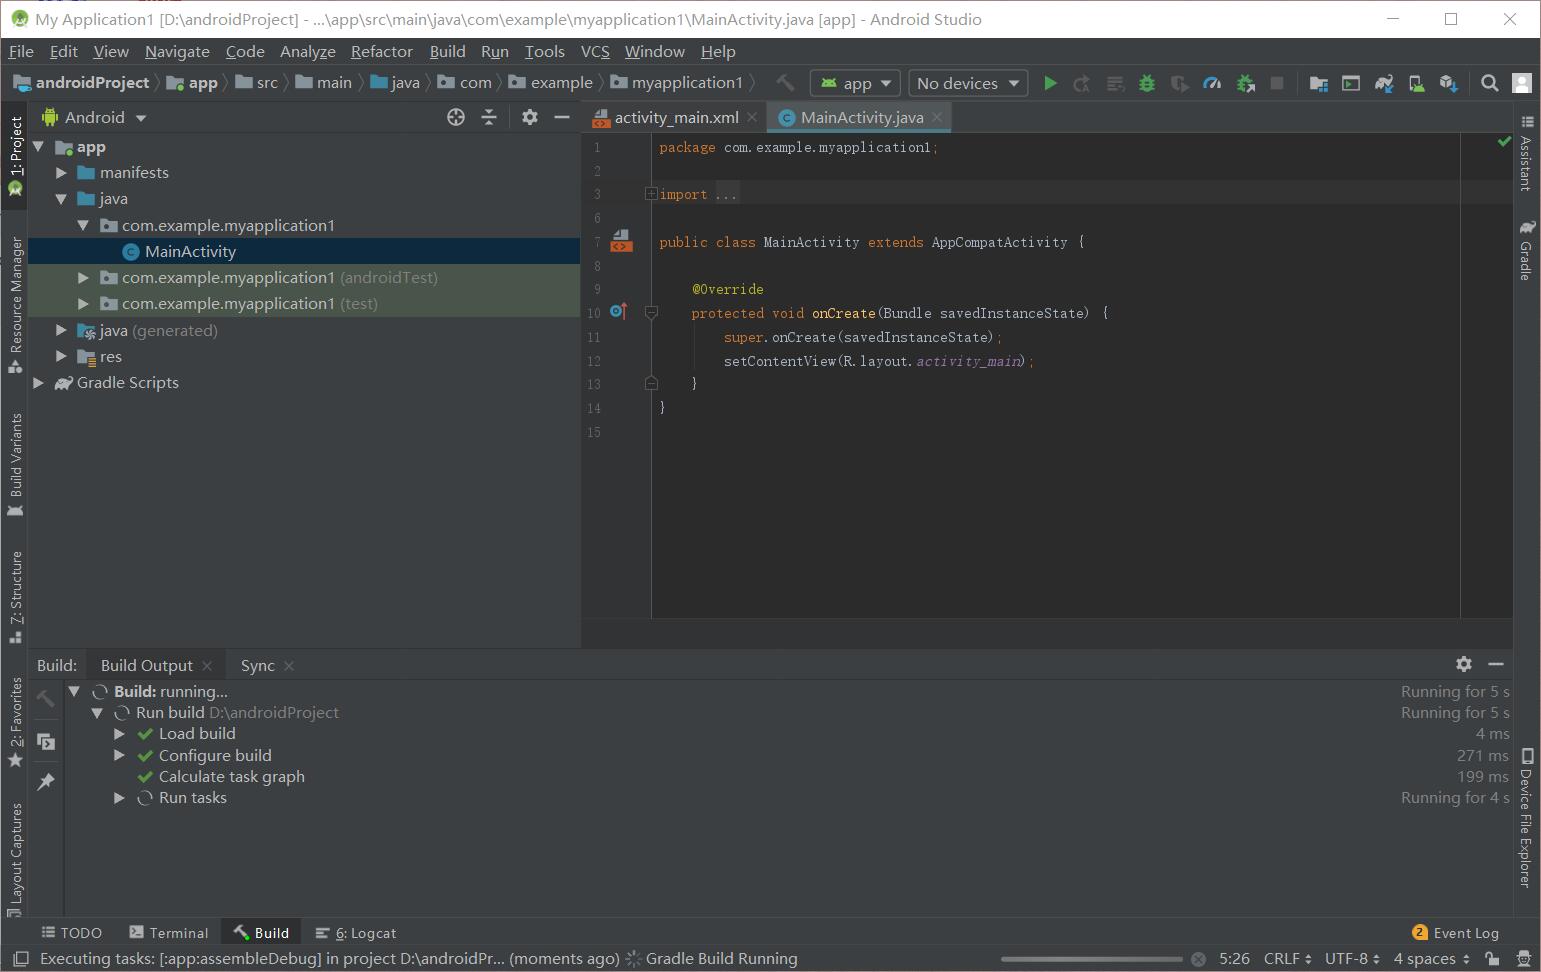Click the Make Project hammer icon

coord(785,83)
